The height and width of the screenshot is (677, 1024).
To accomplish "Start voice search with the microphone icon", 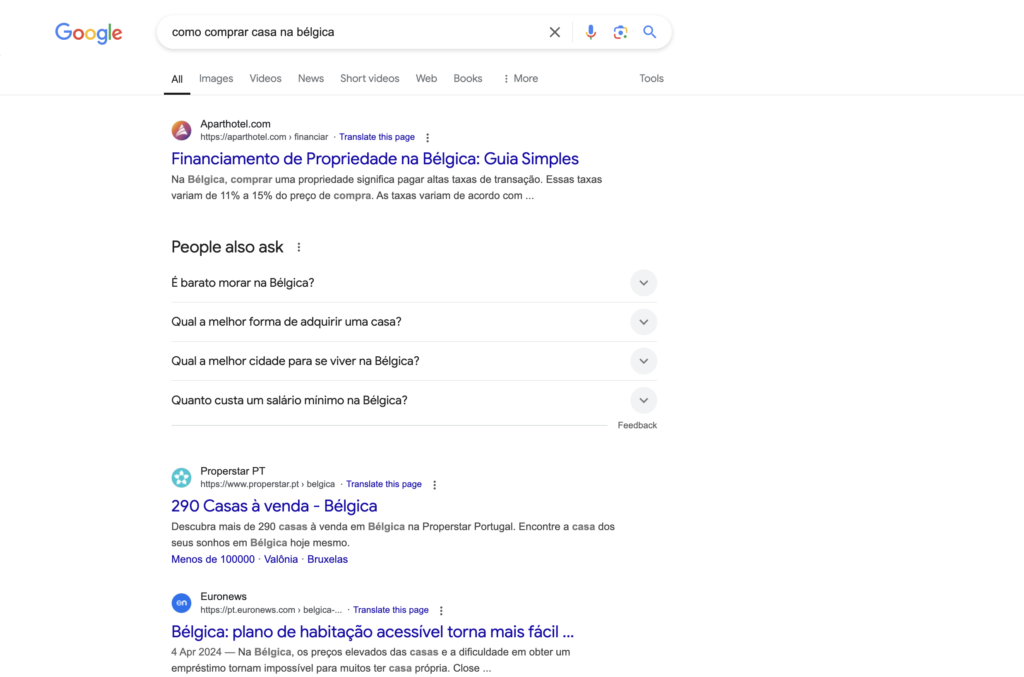I will pyautogui.click(x=590, y=32).
